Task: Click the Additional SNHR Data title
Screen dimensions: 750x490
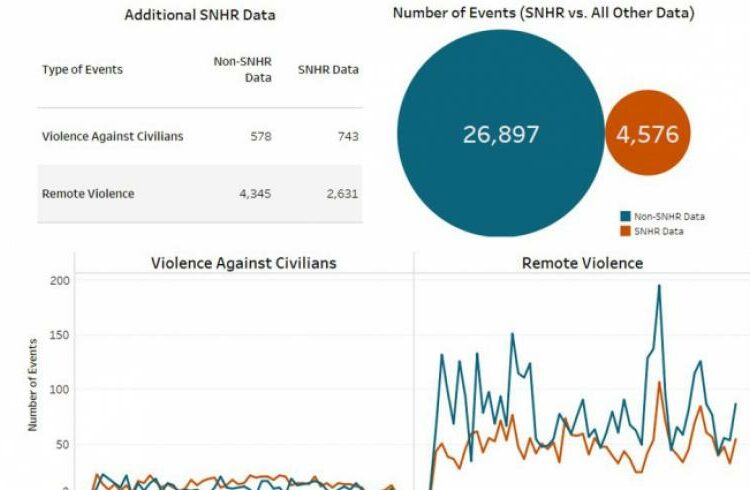Action: (x=199, y=15)
